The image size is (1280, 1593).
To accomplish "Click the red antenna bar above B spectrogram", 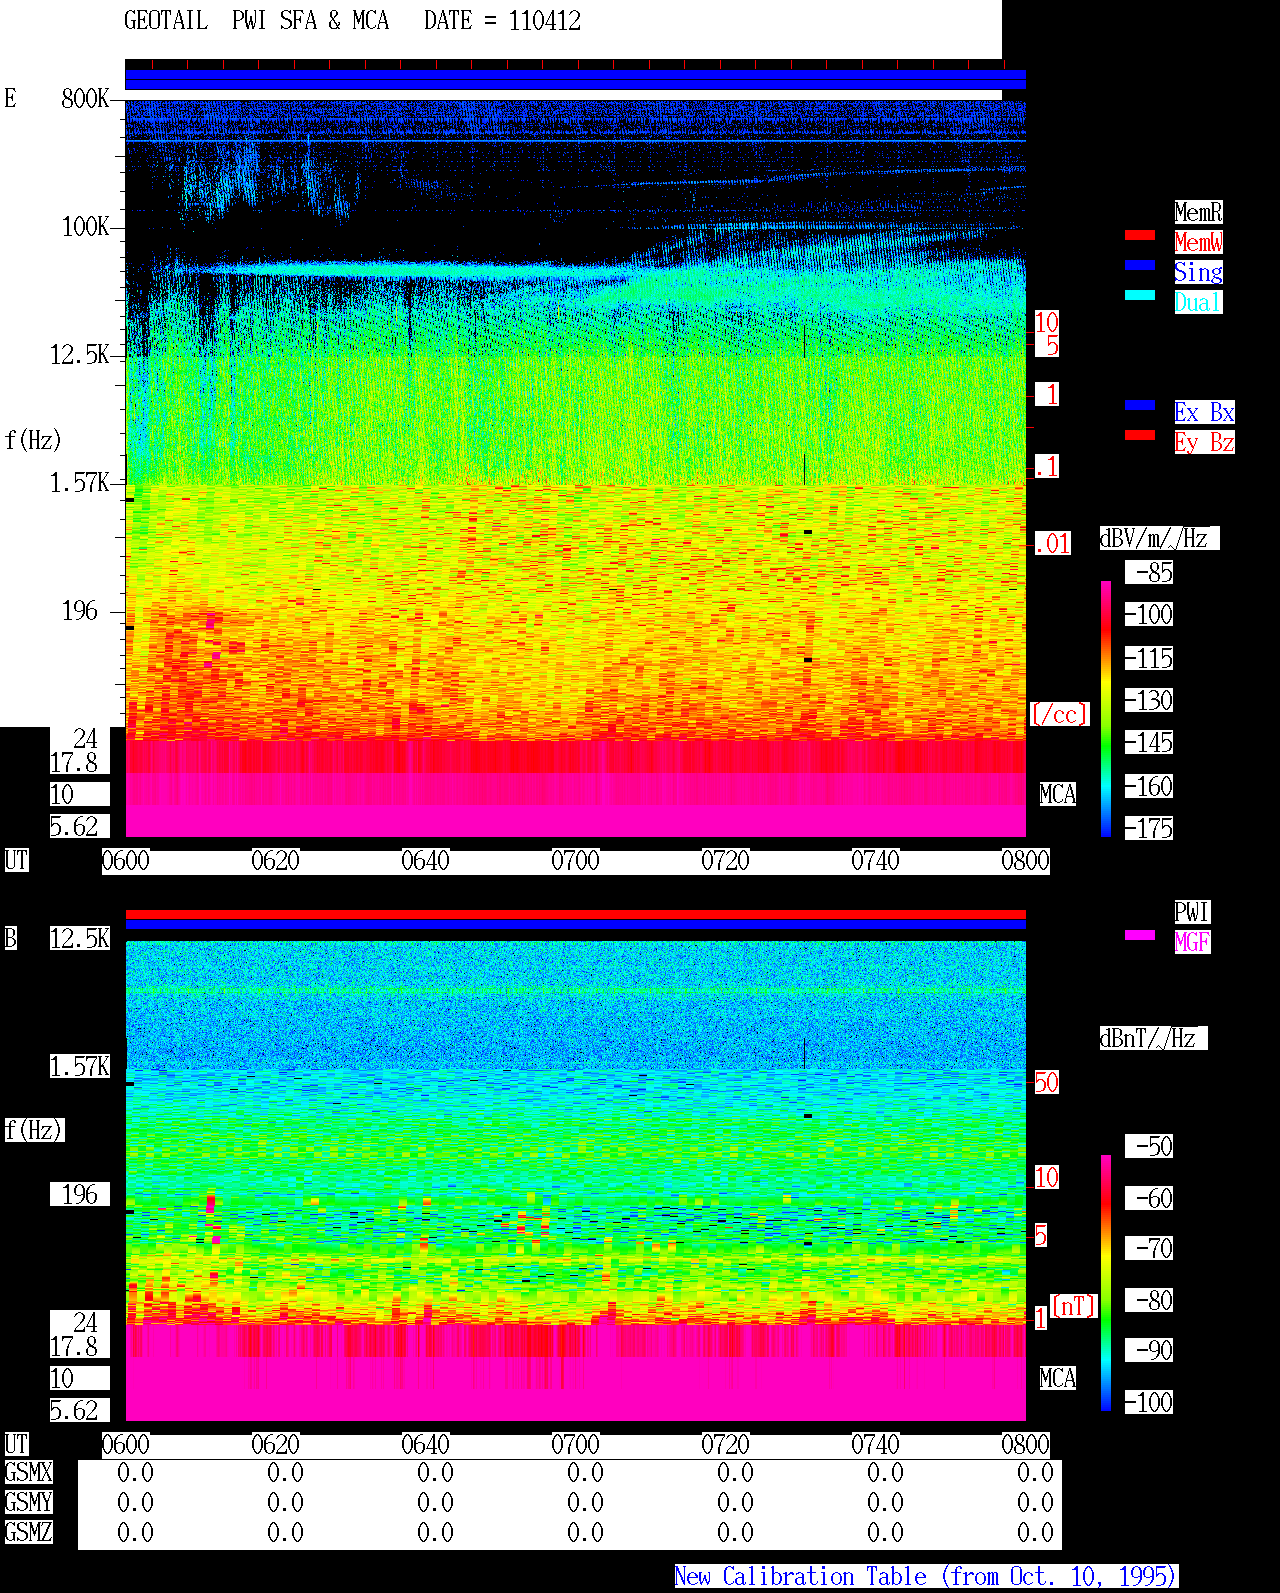I will click(x=575, y=914).
